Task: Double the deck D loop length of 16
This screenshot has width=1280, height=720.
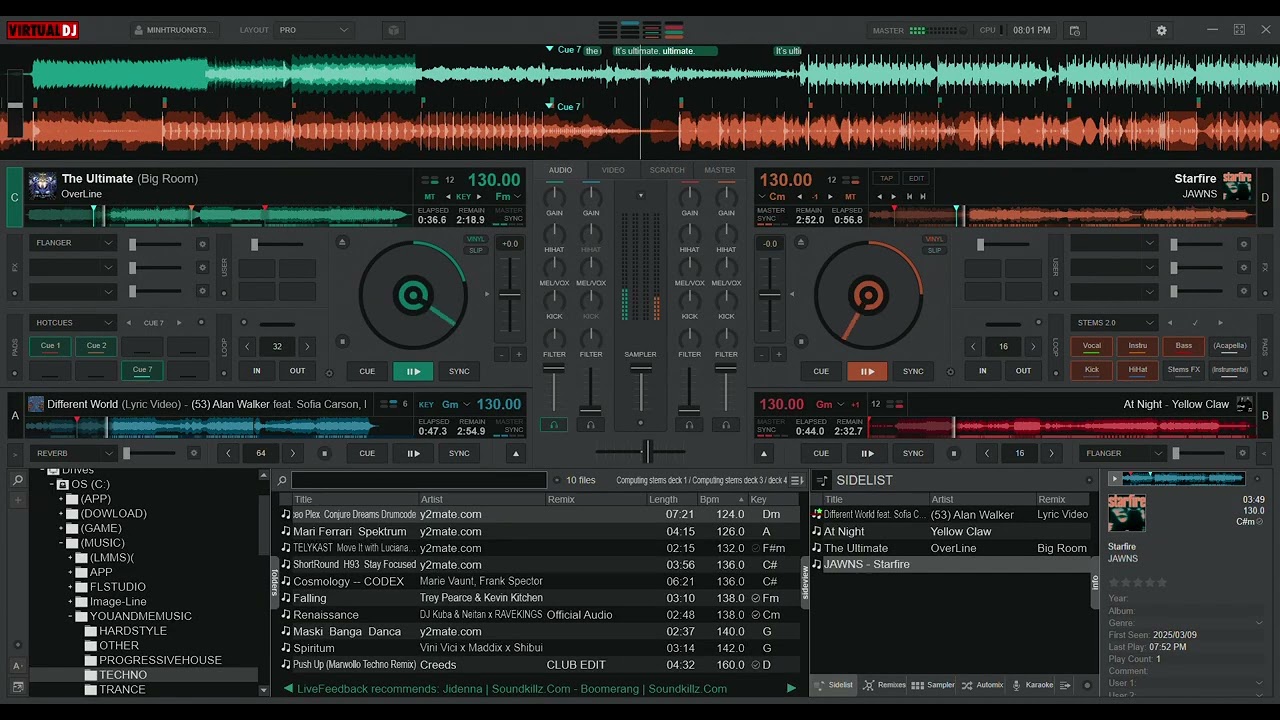Action: pos(1033,346)
